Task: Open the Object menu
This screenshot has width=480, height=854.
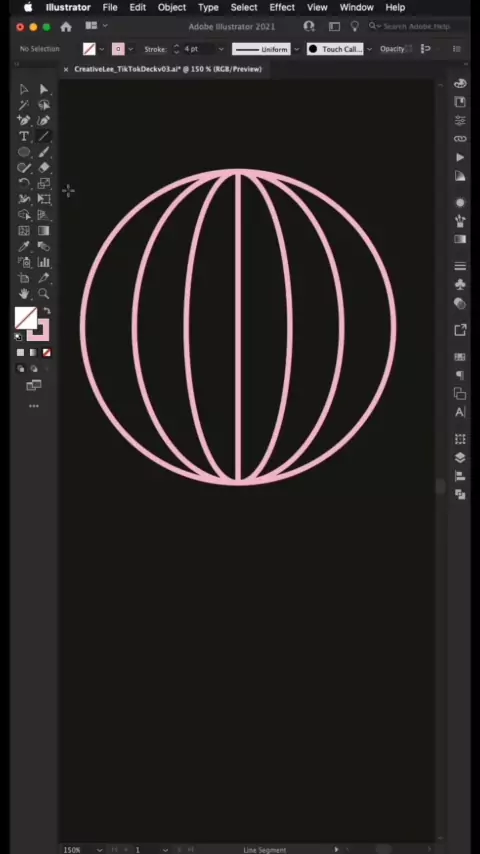Action: click(x=172, y=8)
